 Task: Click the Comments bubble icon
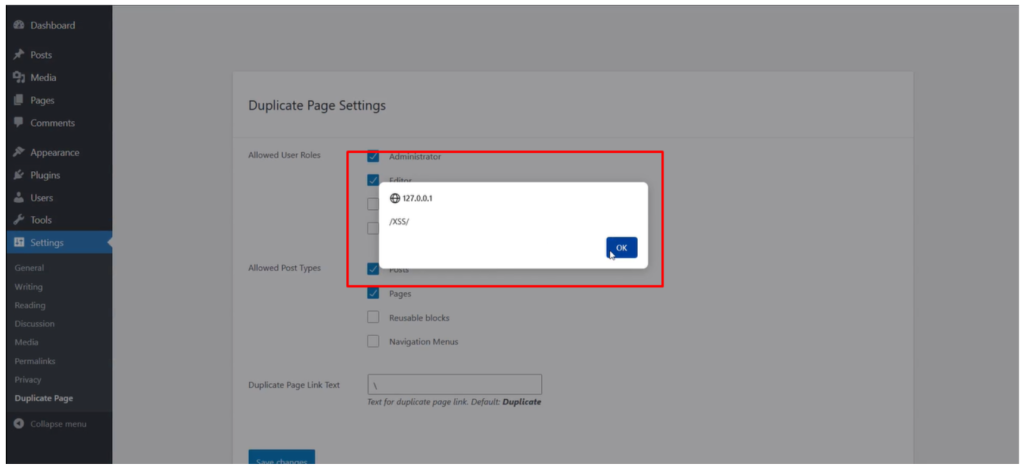tap(18, 123)
